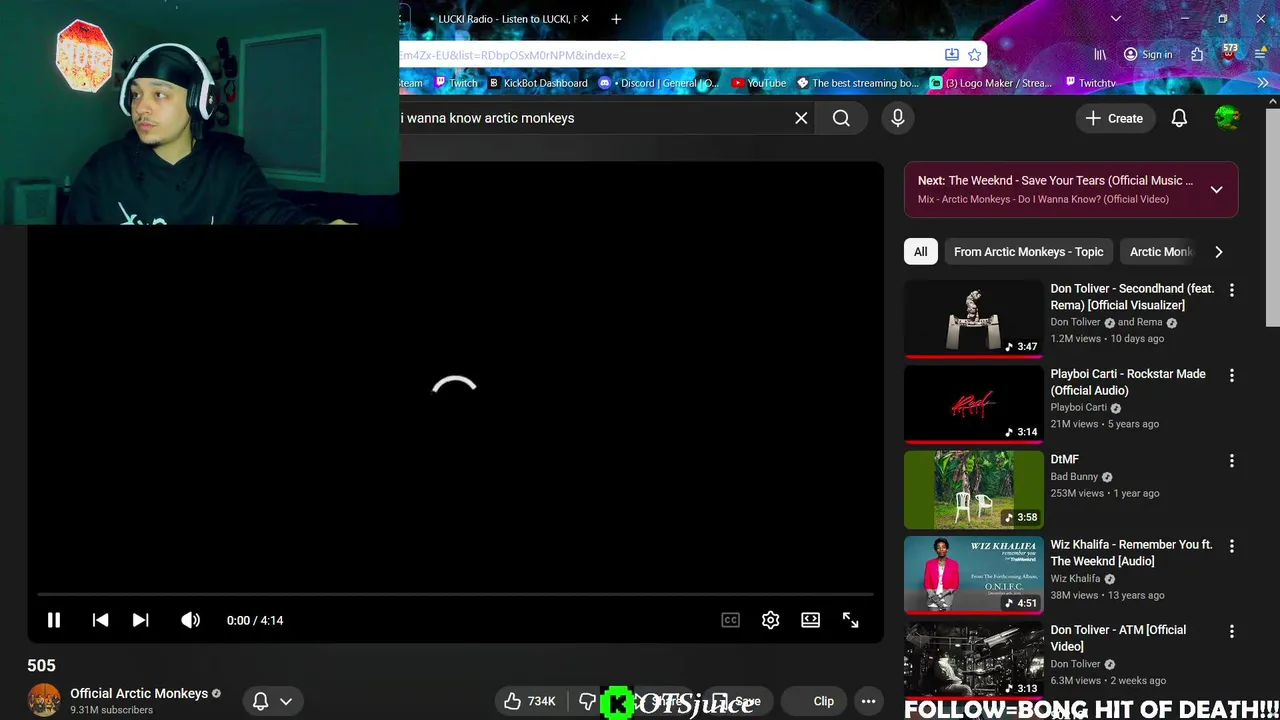The image size is (1280, 720).
Task: Open player settings gear
Action: click(x=770, y=620)
